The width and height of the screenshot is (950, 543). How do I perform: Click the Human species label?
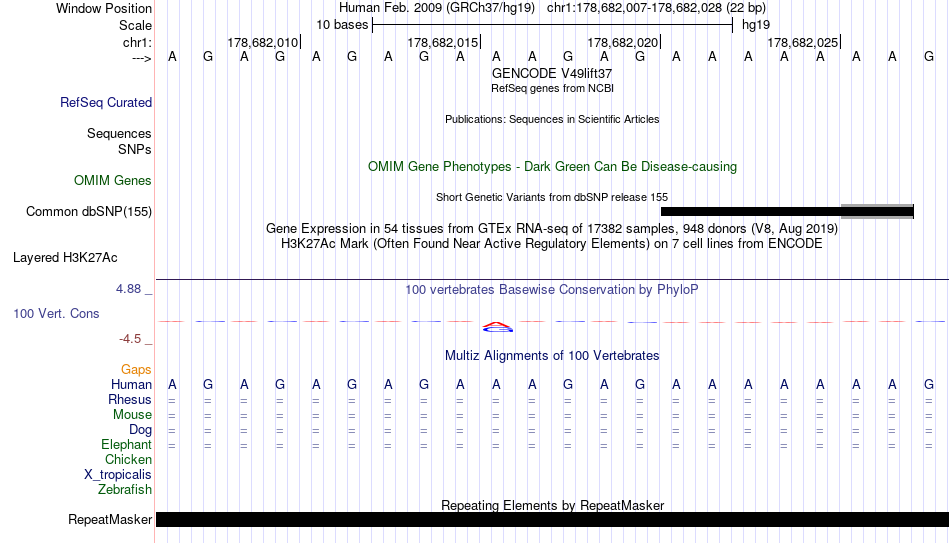(x=131, y=385)
